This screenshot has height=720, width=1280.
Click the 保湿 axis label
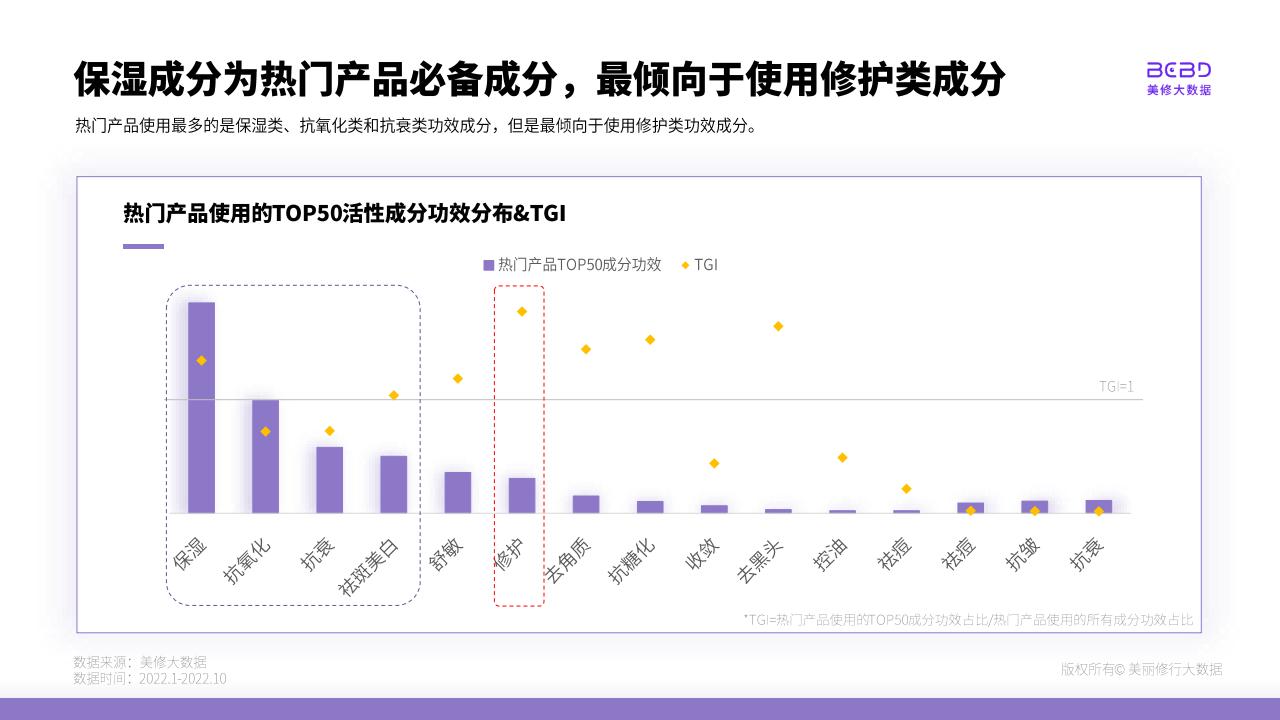pyautogui.click(x=189, y=553)
